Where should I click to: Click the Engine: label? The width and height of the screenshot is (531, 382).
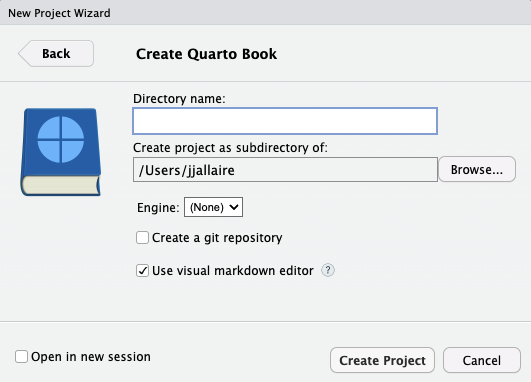pos(158,207)
